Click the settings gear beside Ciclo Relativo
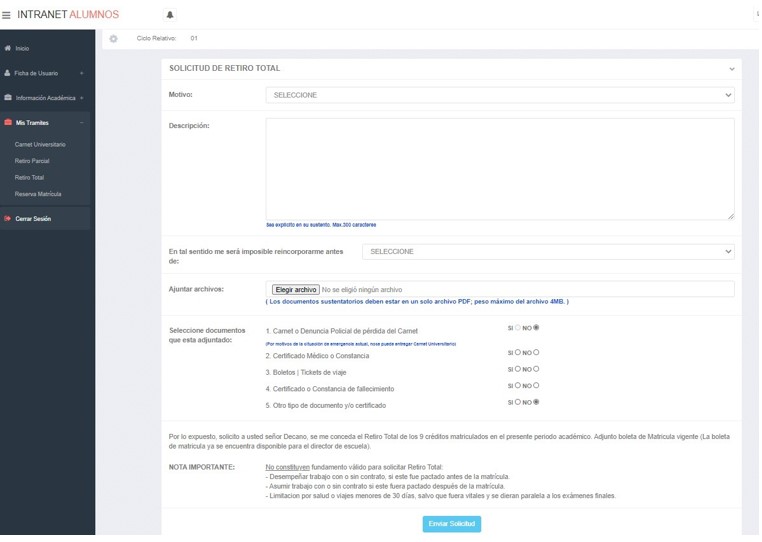 (113, 39)
